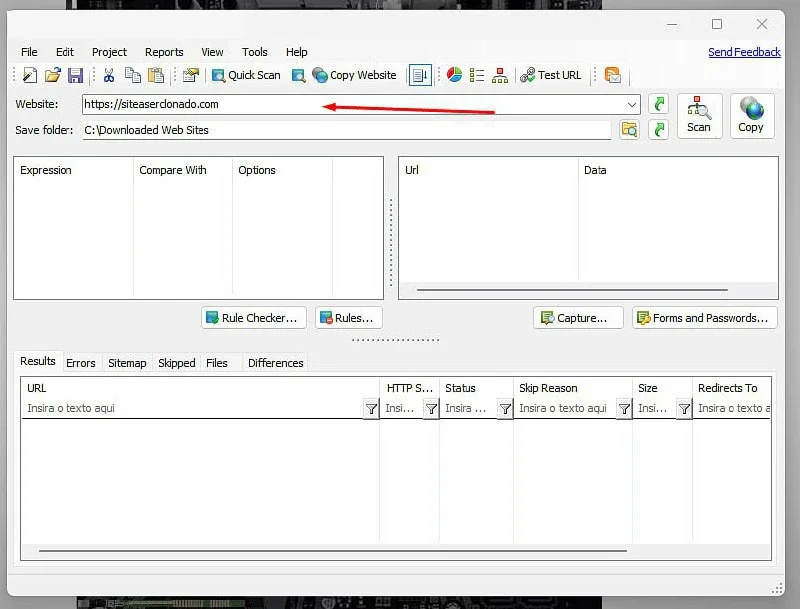Screen dimensions: 800x609
Task: Click the large Scan button
Action: pos(699,116)
